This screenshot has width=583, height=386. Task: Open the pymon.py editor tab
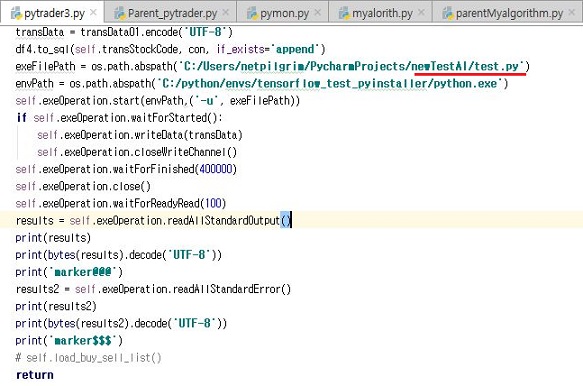coord(283,13)
